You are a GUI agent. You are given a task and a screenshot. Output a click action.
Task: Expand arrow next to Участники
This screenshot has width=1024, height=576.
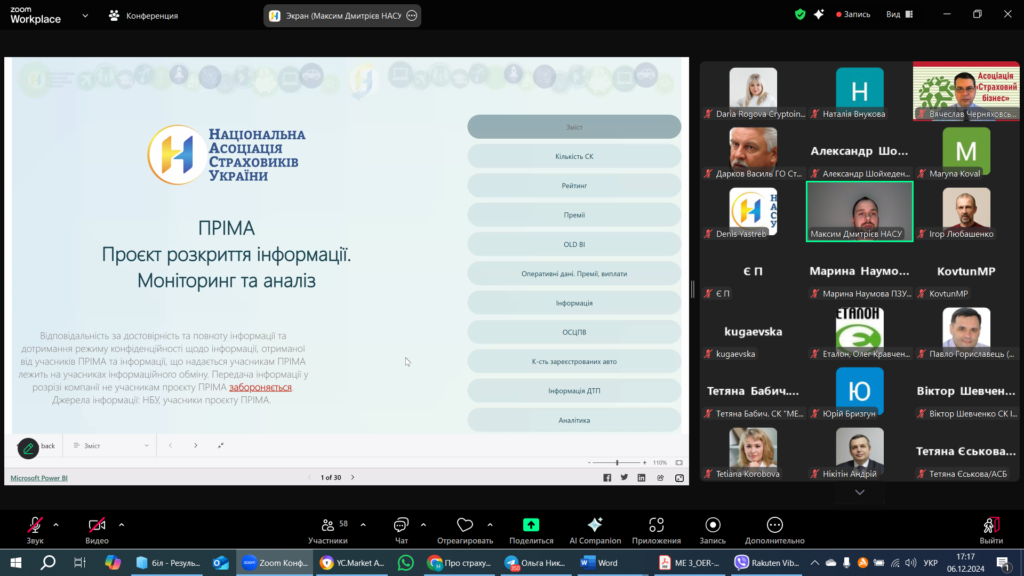[x=363, y=524]
